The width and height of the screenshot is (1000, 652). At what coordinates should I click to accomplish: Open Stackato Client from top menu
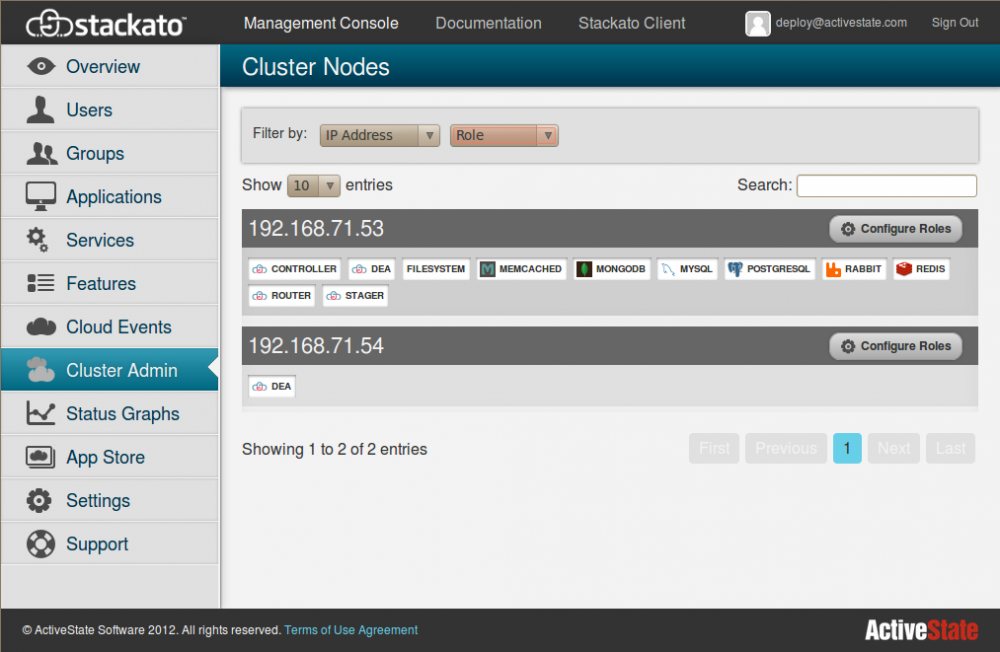(x=632, y=23)
